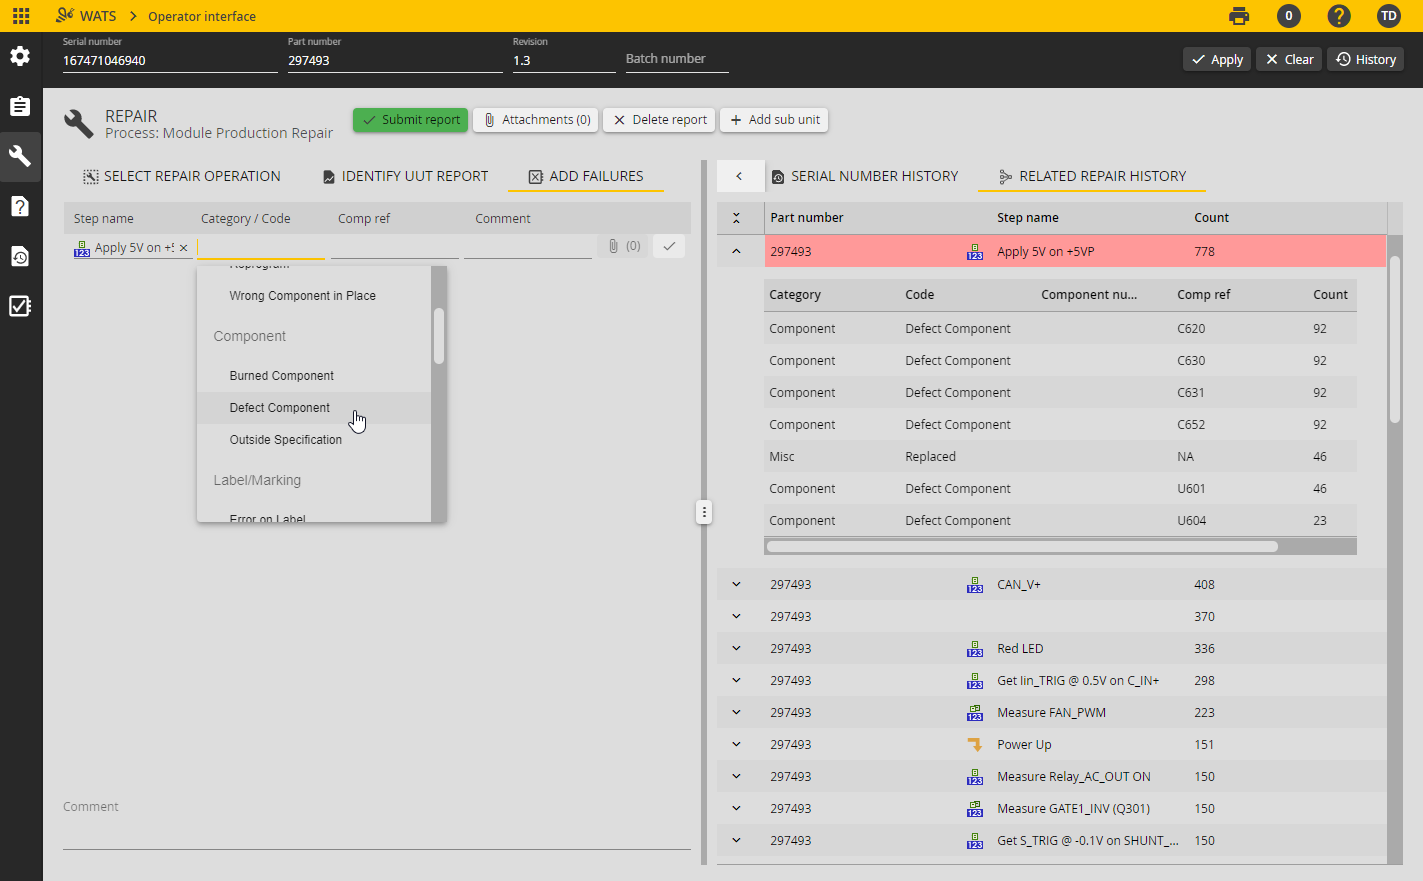This screenshot has height=881, width=1423.
Task: Click the step icon beside Measure FAN_PWM
Action: pos(975,713)
